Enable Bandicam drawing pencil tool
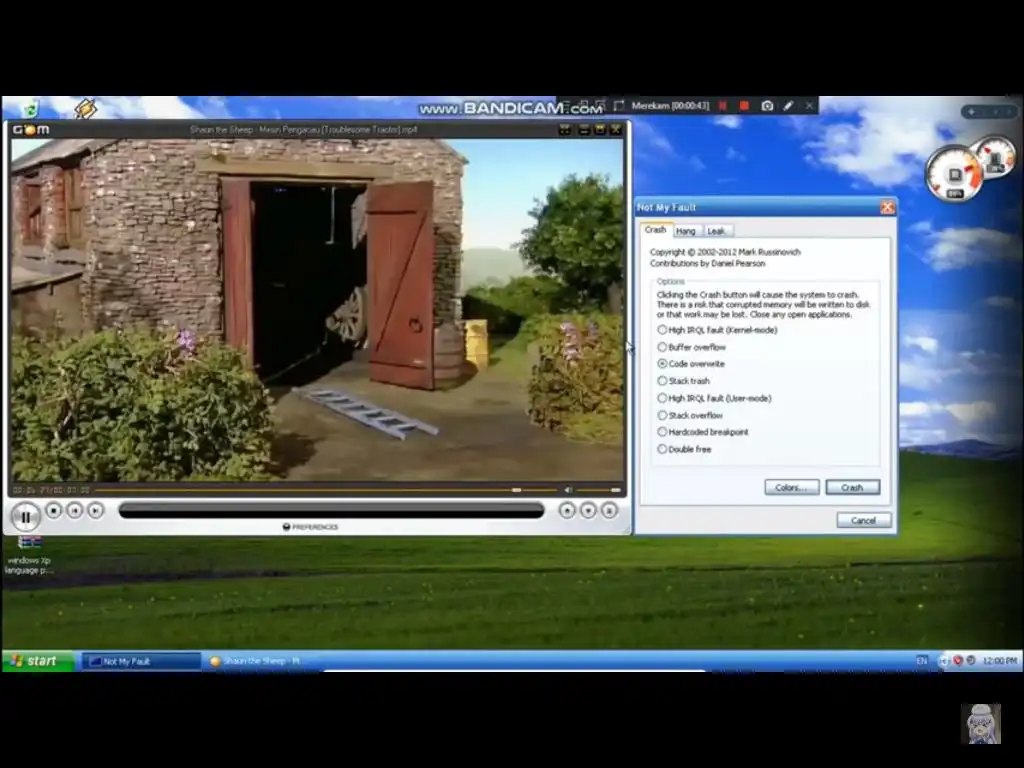Viewport: 1024px width, 768px height. click(788, 105)
